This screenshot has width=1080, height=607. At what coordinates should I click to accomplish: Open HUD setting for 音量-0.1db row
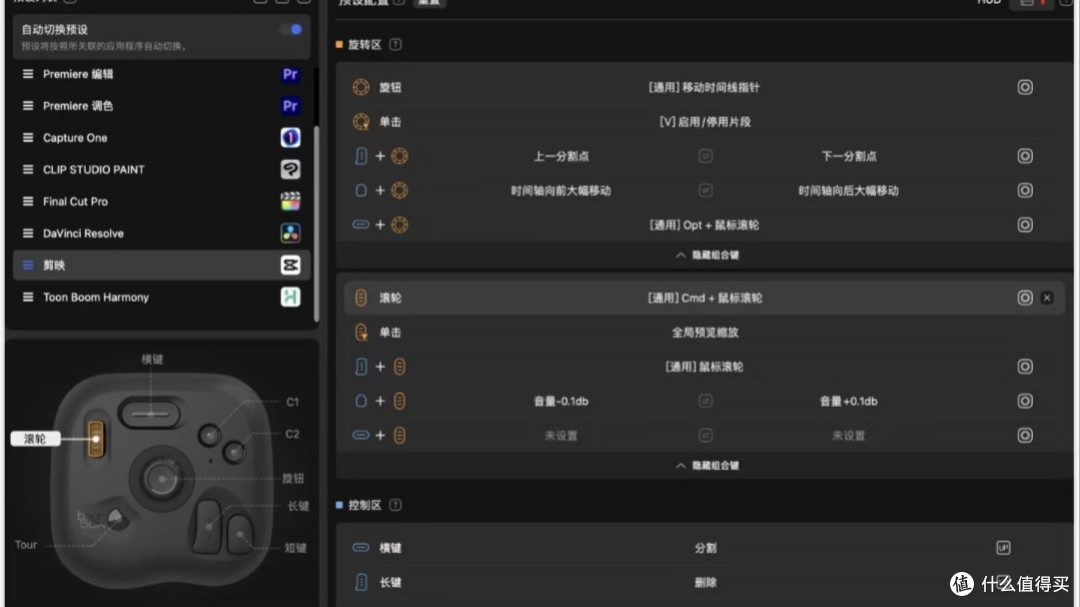[x=1025, y=401]
